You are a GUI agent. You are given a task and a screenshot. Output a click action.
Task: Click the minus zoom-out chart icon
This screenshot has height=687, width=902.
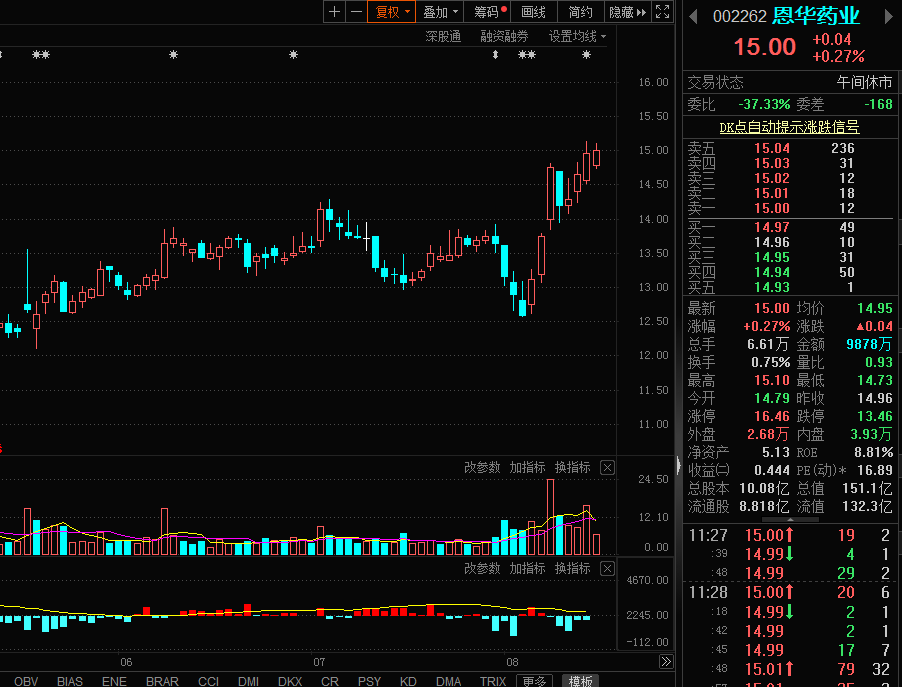tap(356, 12)
